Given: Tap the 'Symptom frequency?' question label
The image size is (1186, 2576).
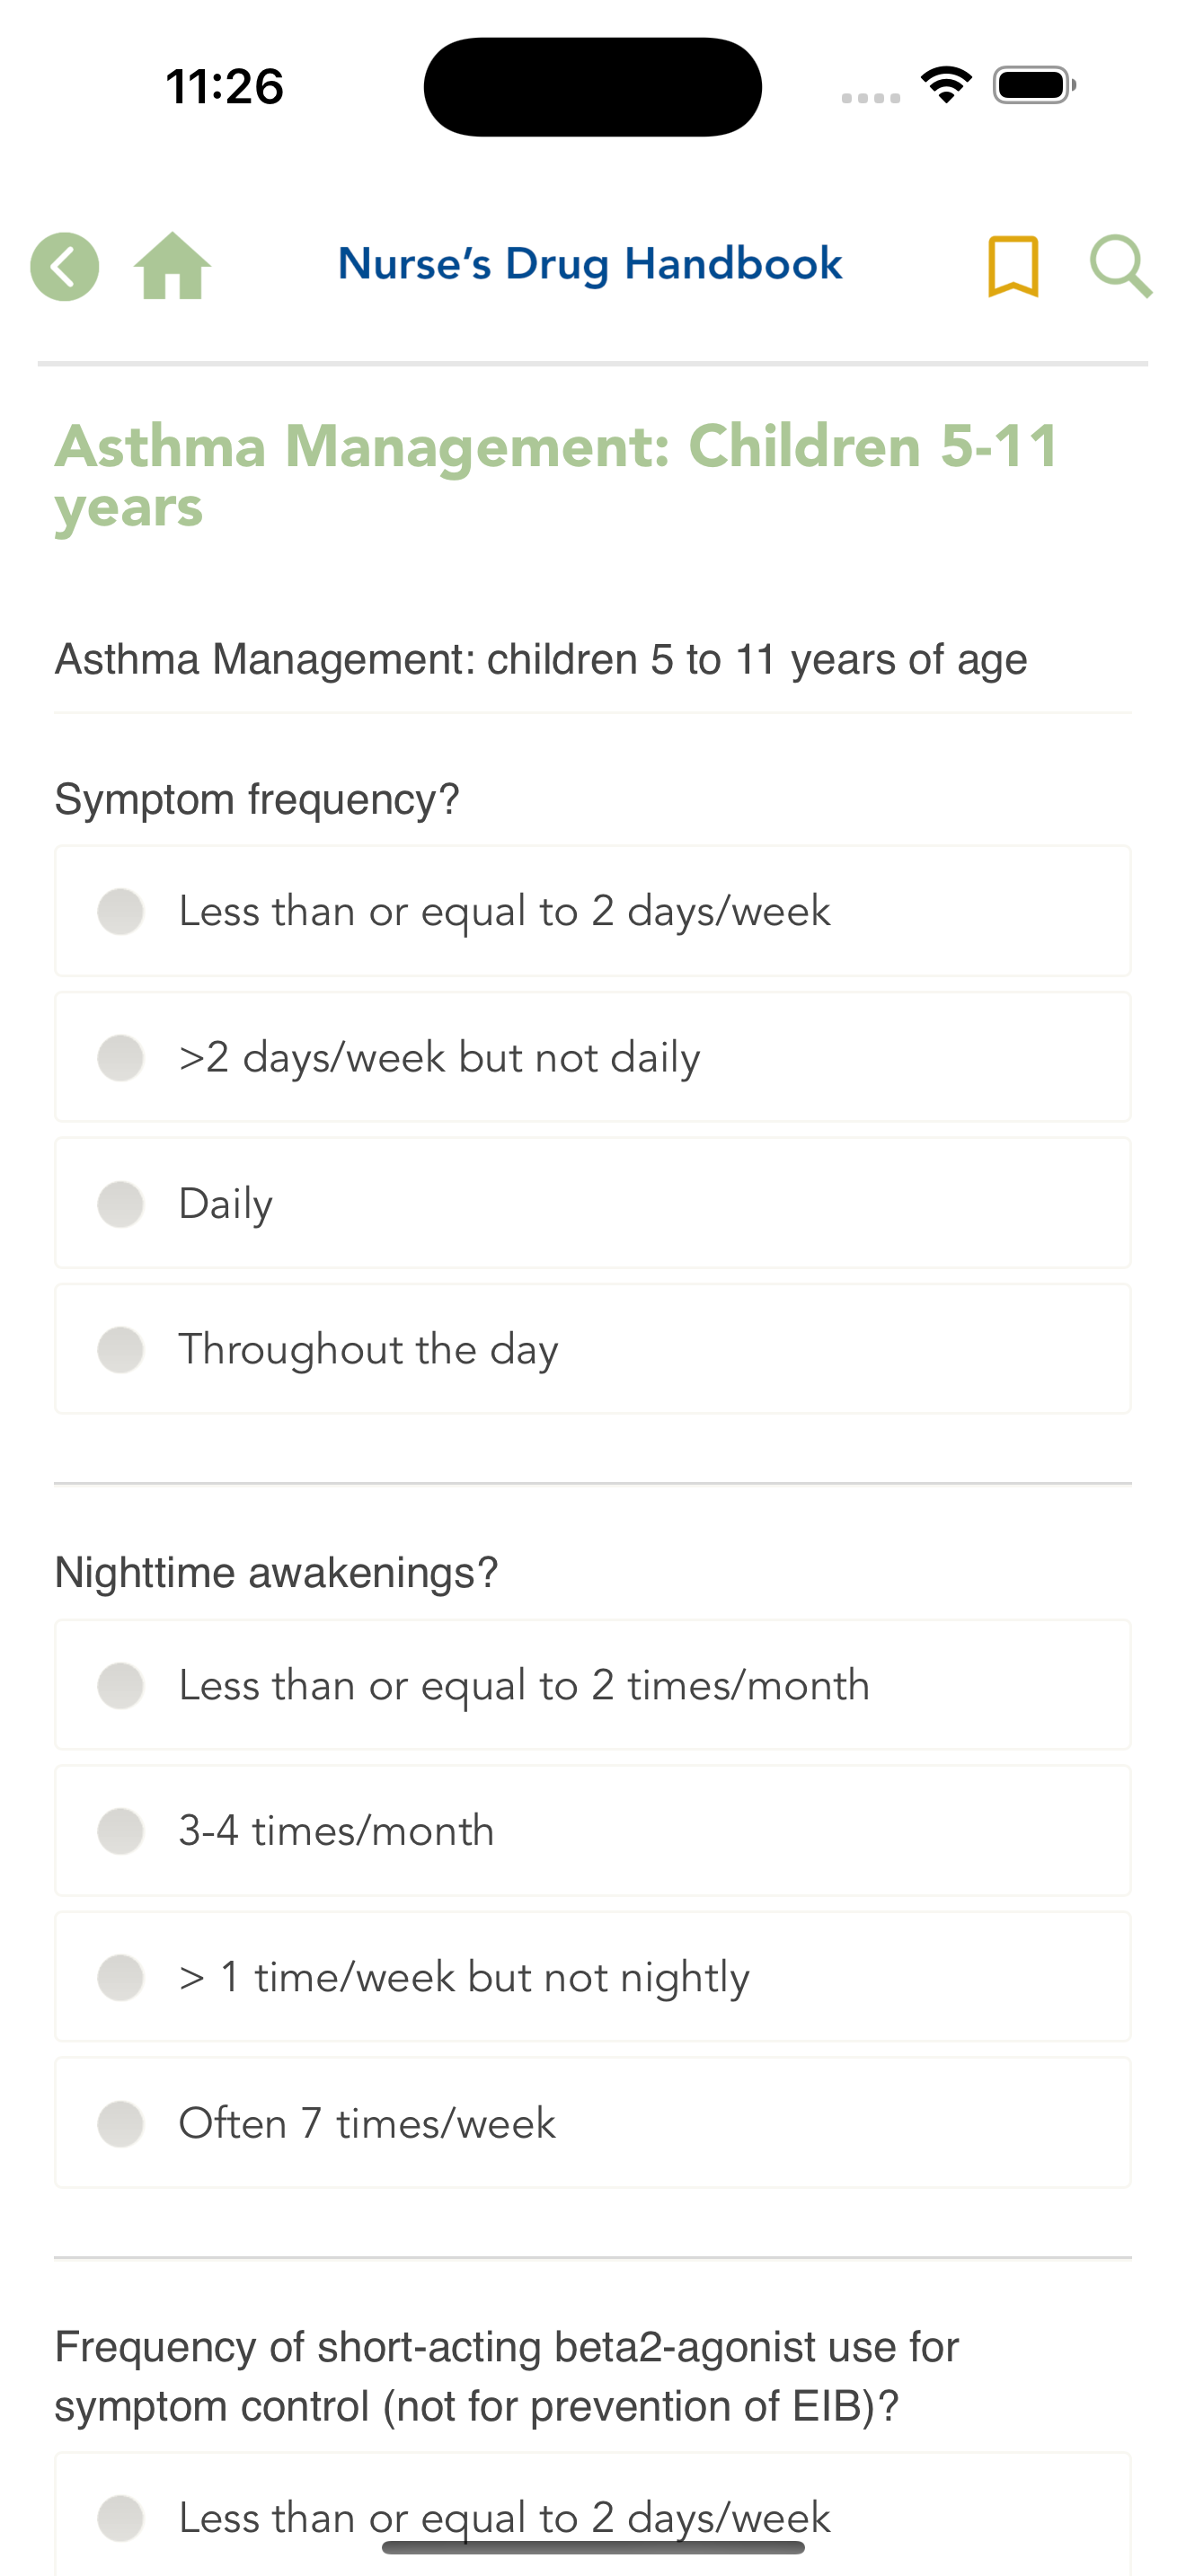Looking at the screenshot, I should pos(257,799).
